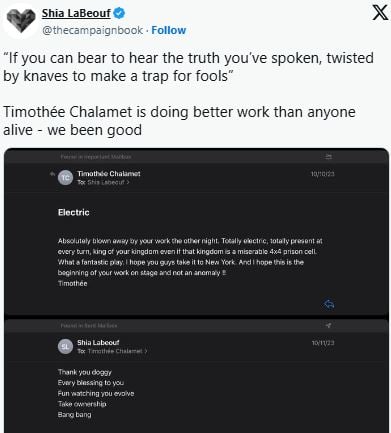Click sender name Timothée Chalamet in email

109,174
